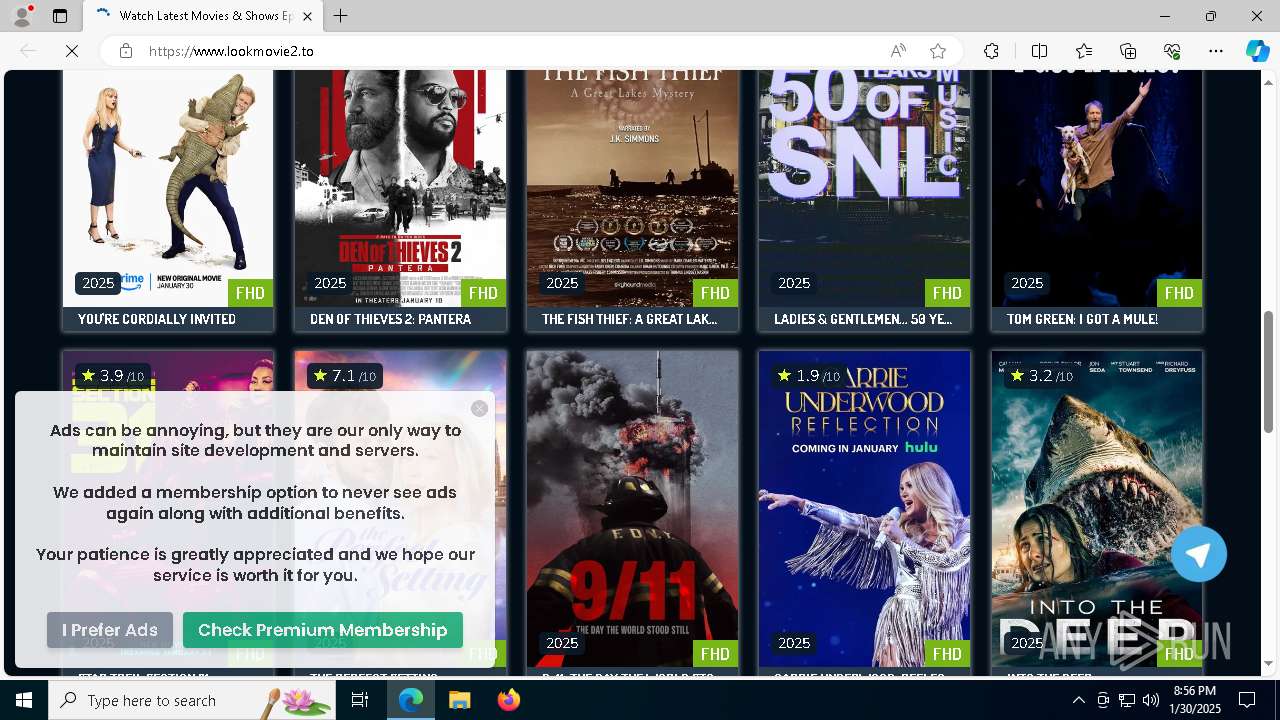Screen dimensions: 1280x720
Task: Toggle Split screen view
Action: [x=1039, y=51]
